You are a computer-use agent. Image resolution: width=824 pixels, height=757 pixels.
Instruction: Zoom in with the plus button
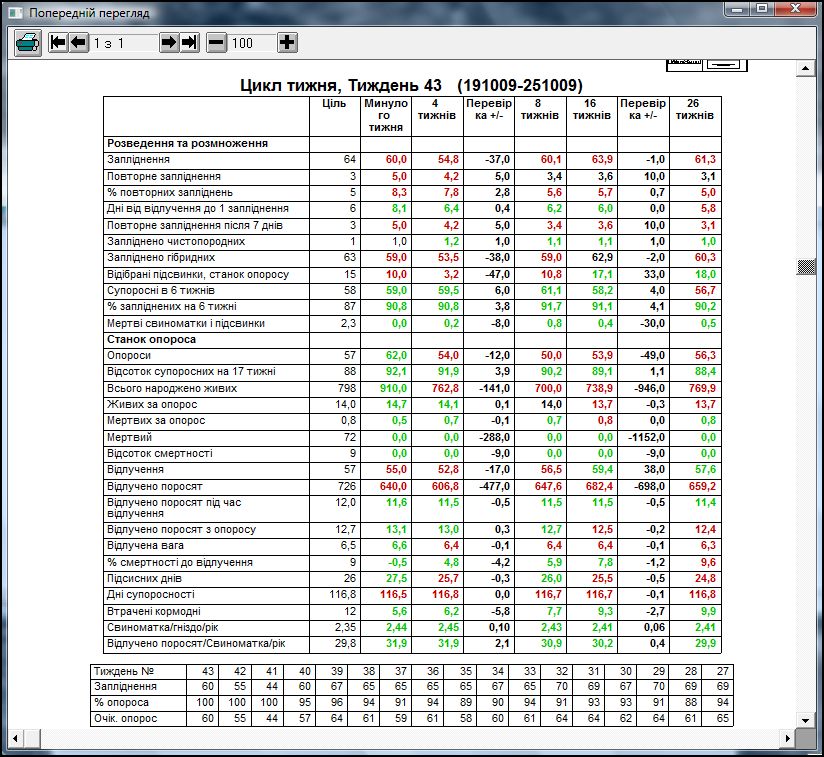point(287,43)
